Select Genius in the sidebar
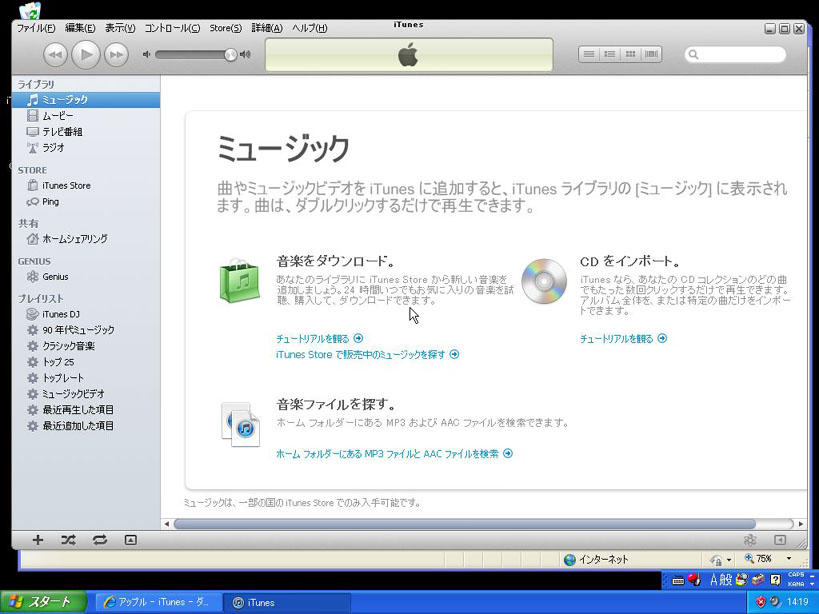 (86, 277)
